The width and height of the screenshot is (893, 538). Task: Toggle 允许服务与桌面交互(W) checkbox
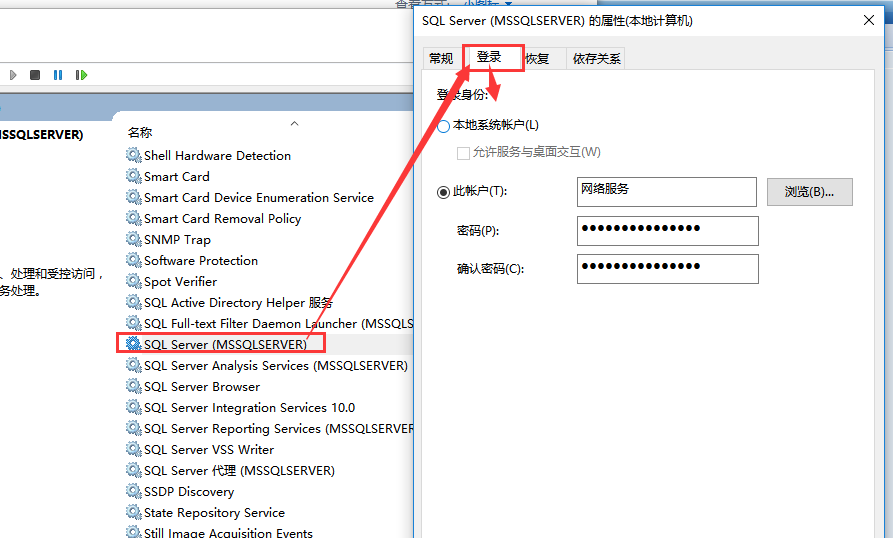pyautogui.click(x=463, y=153)
